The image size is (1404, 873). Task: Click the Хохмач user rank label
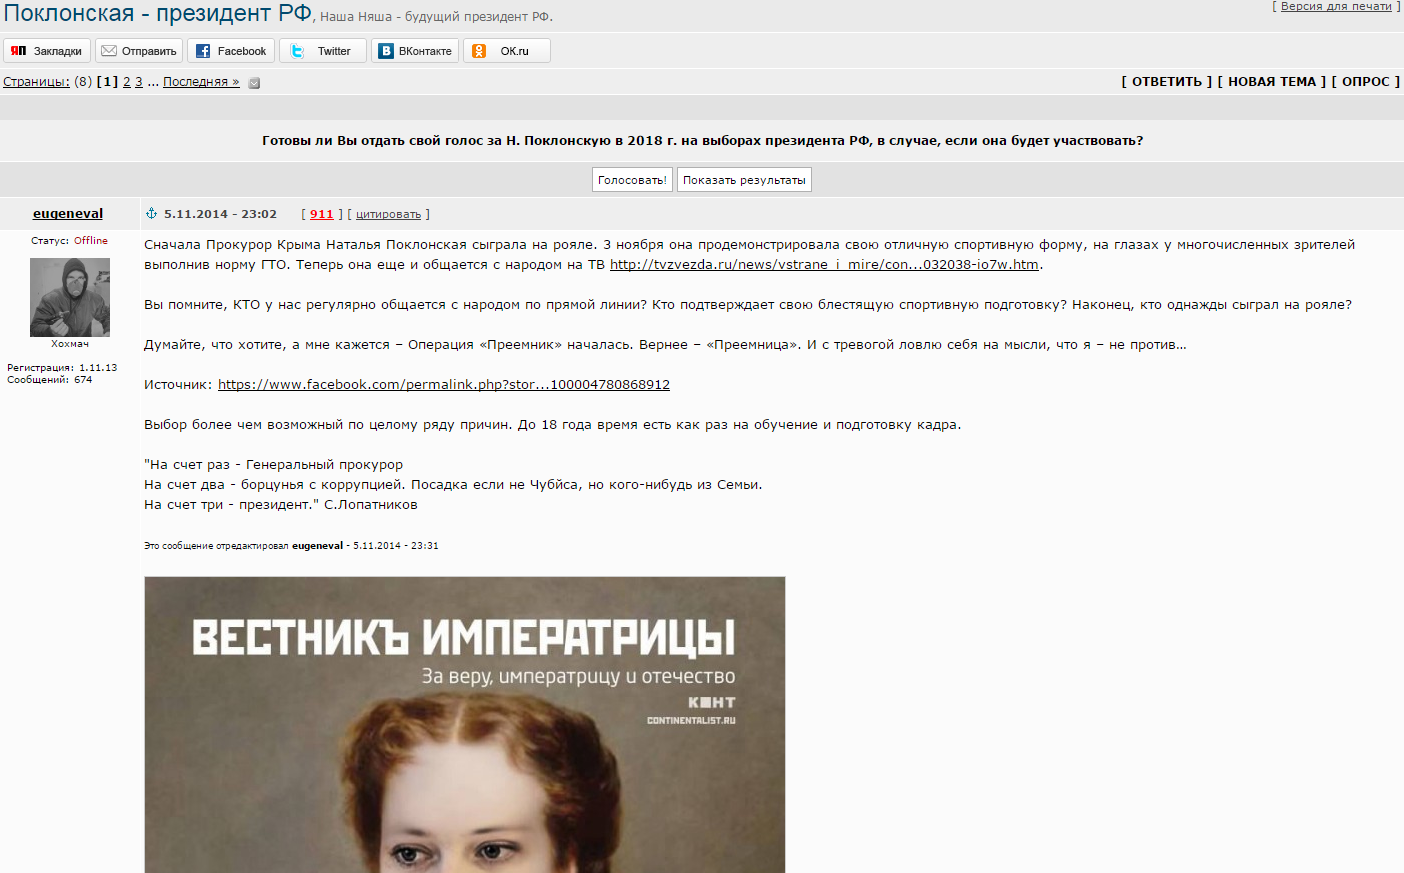pyautogui.click(x=70, y=344)
